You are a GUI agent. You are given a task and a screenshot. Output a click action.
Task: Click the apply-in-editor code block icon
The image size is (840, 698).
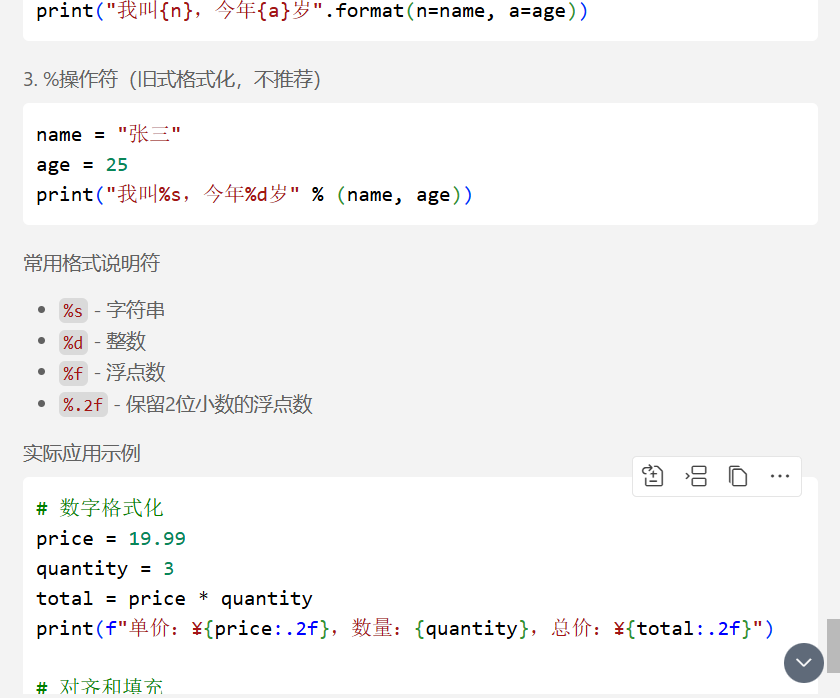(652, 476)
